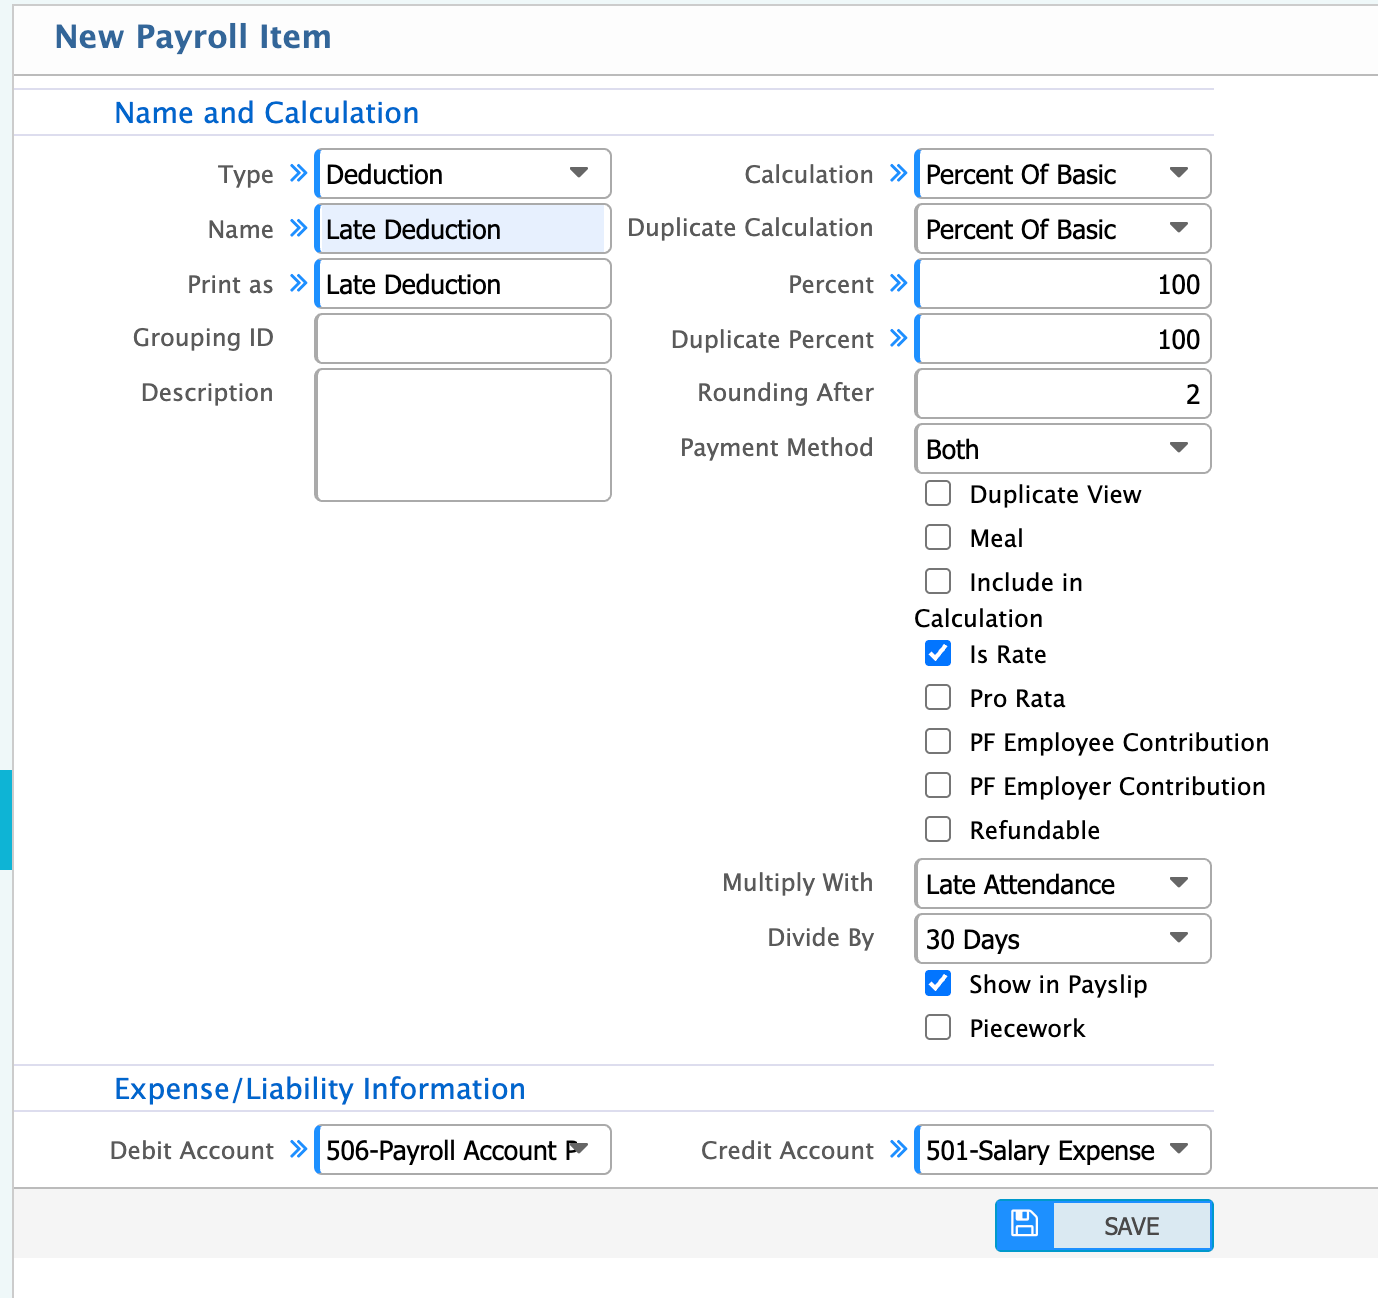Open the Multiply With dropdown showing Late Attendance

point(1061,884)
